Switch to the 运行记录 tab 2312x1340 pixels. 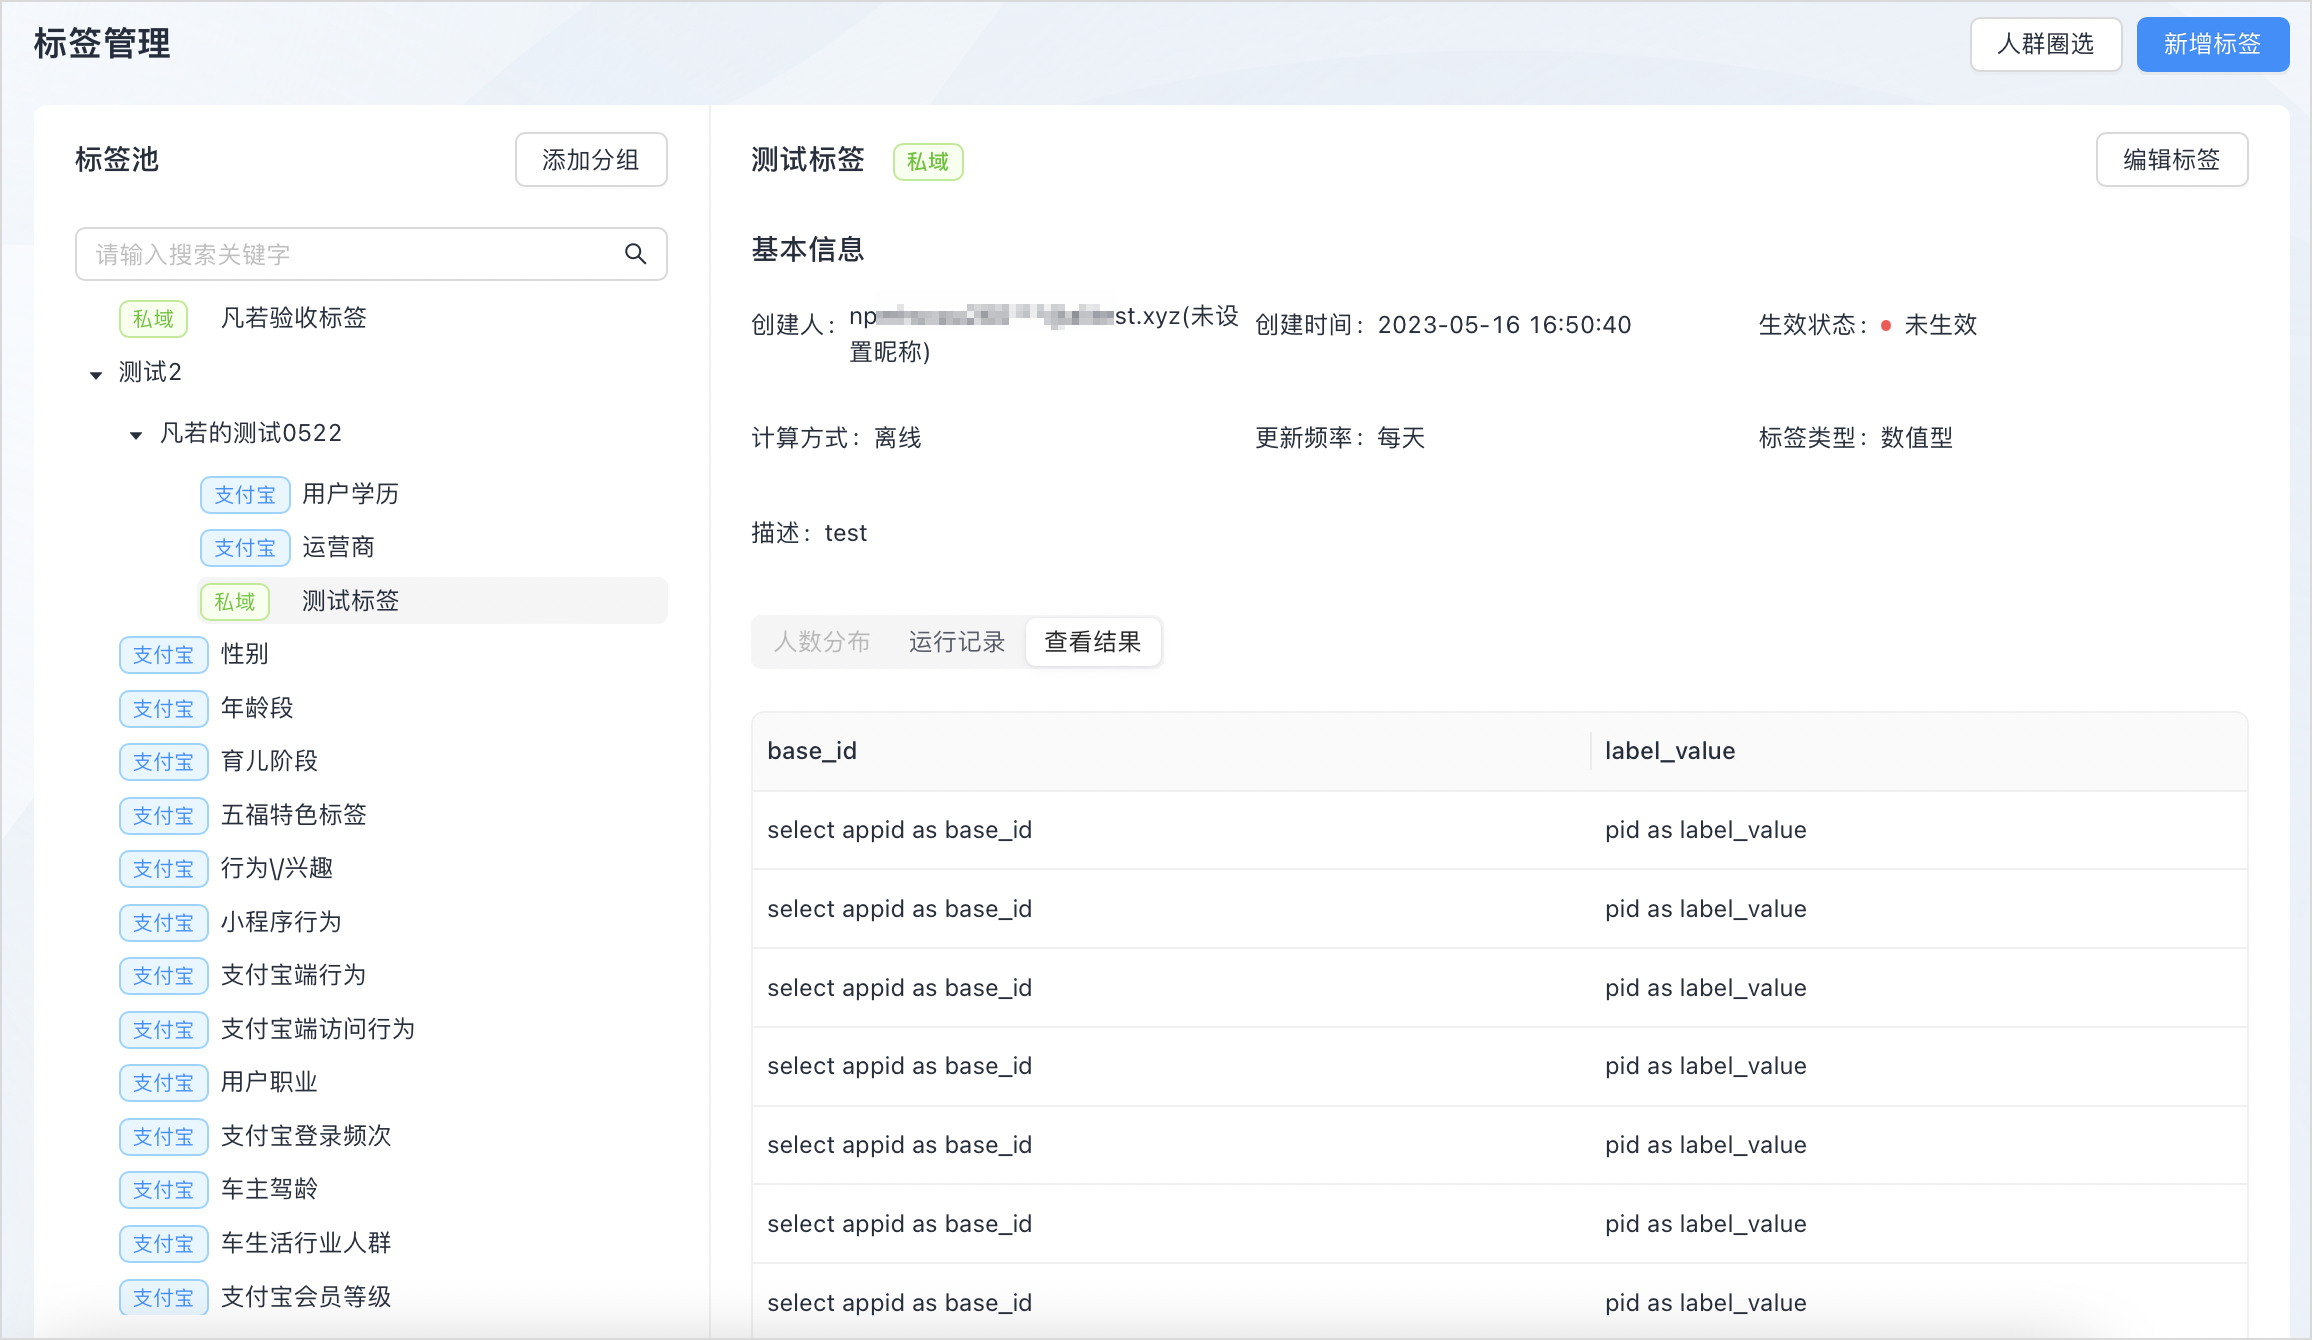coord(956,642)
